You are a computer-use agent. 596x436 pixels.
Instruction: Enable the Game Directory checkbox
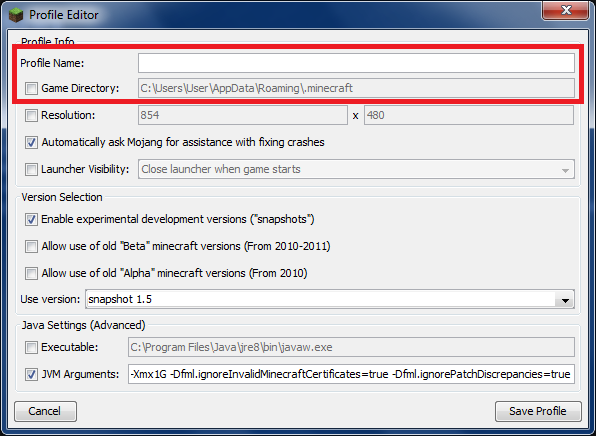pyautogui.click(x=31, y=89)
